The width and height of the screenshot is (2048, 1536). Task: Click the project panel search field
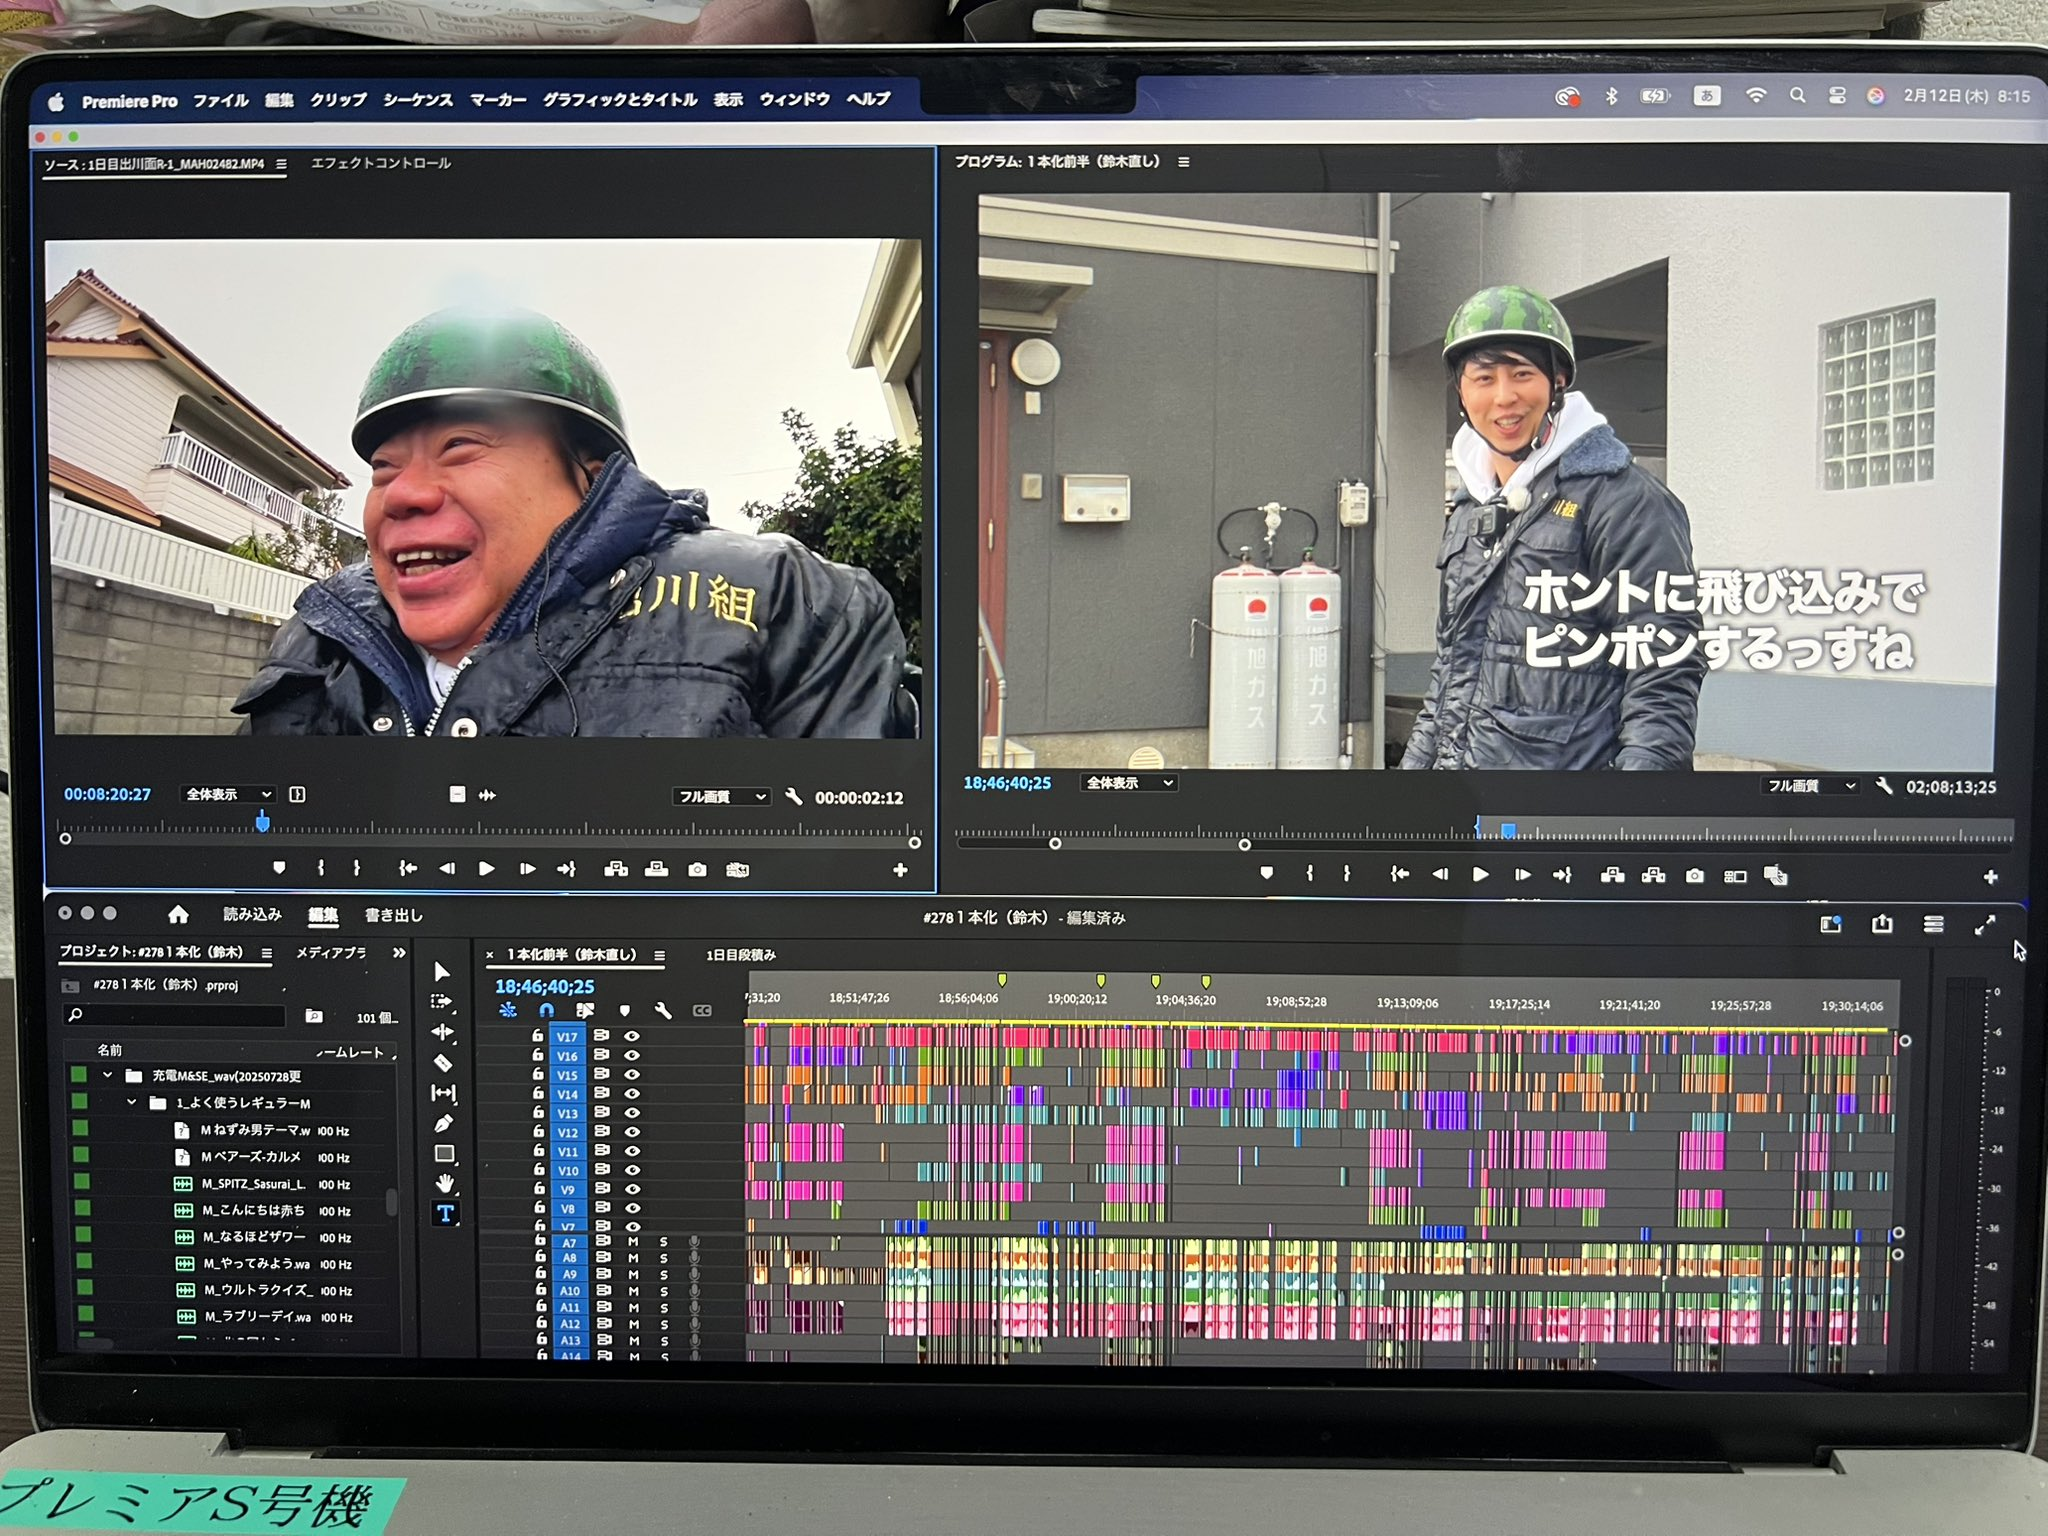point(175,1015)
